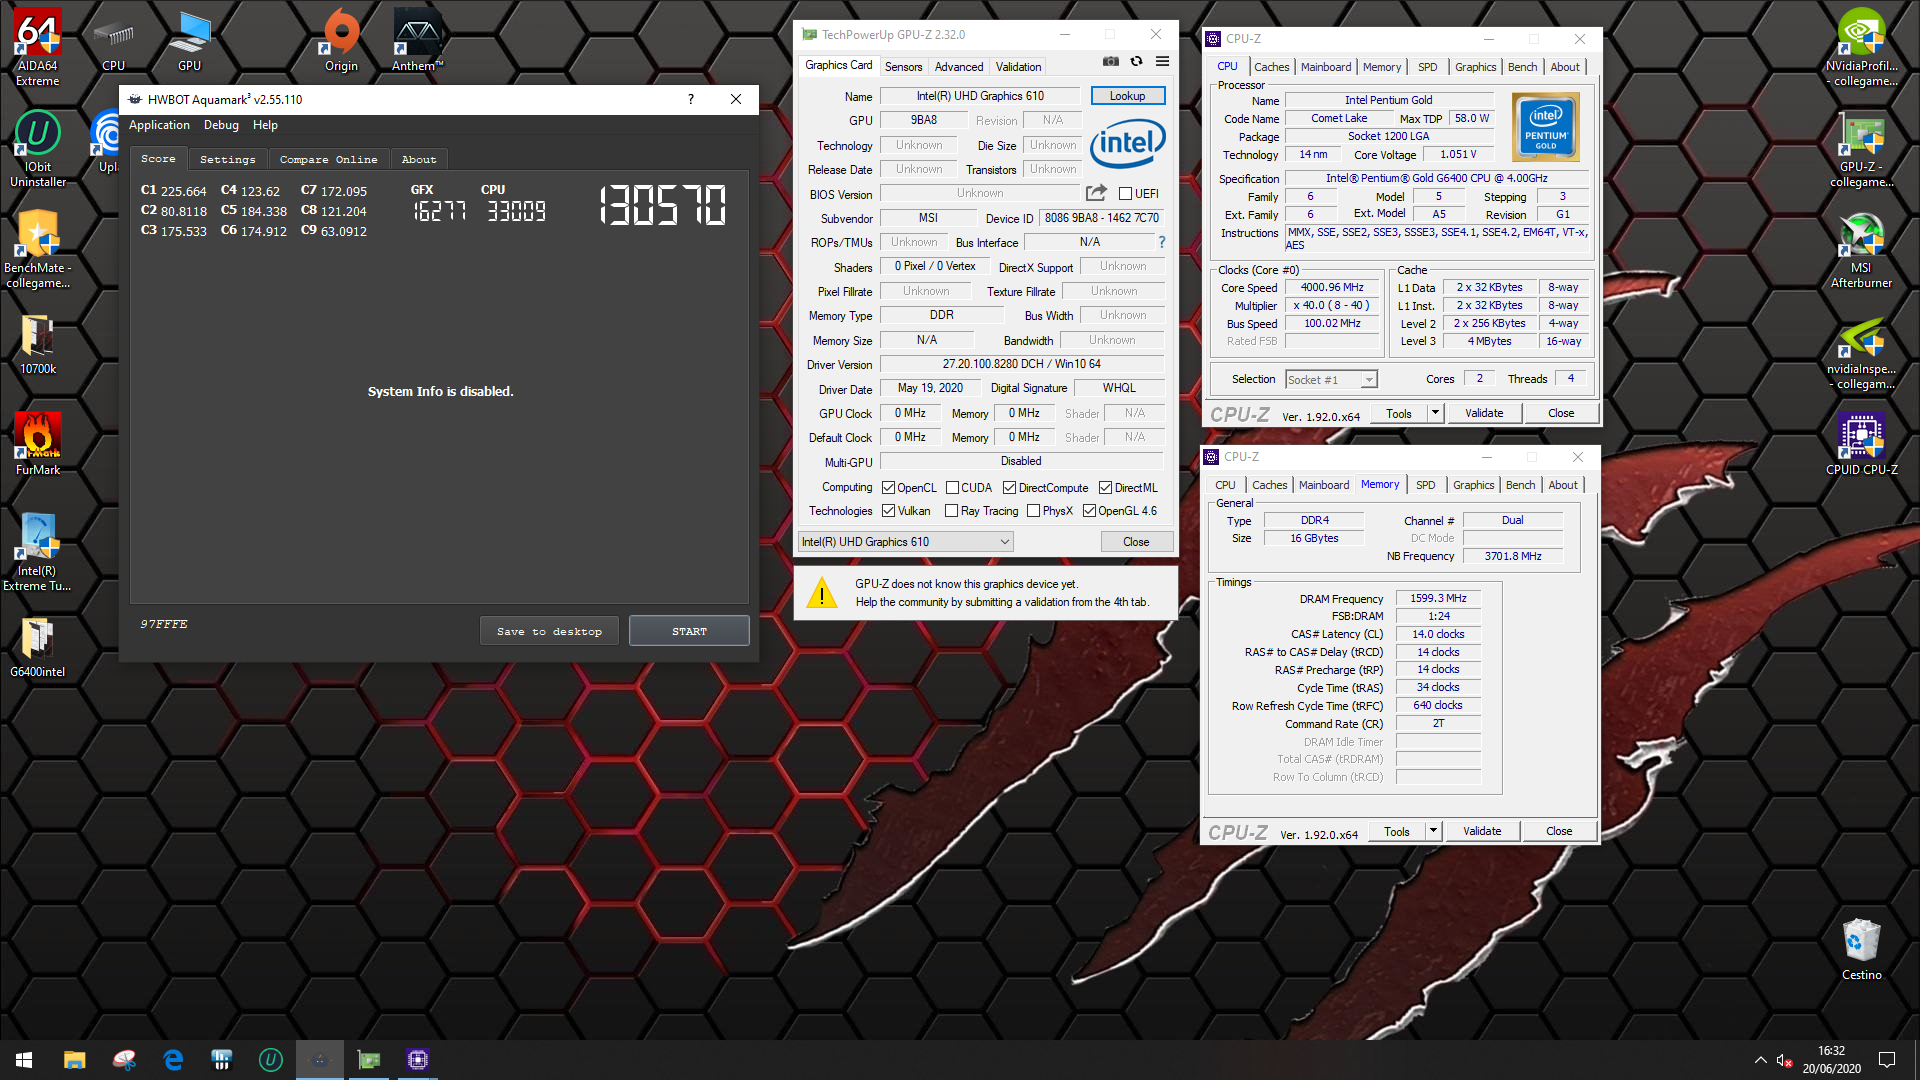
Task: Open nvidiaInspector desktop shortcut
Action: (1861, 352)
